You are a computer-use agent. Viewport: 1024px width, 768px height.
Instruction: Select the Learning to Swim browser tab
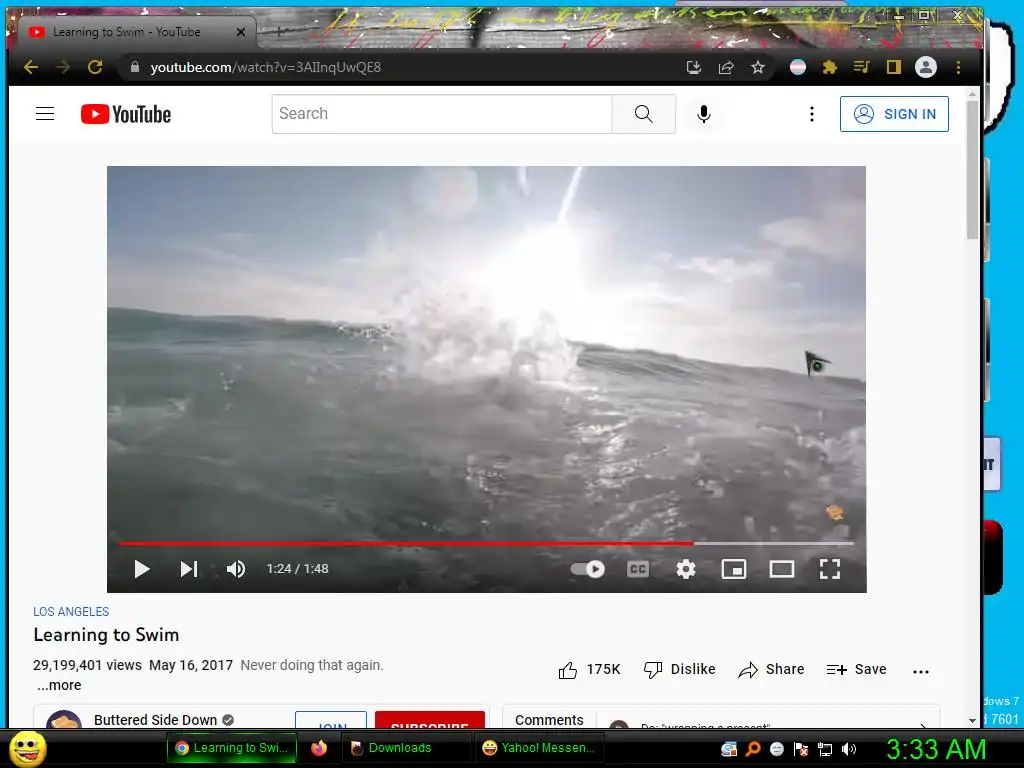pos(136,31)
